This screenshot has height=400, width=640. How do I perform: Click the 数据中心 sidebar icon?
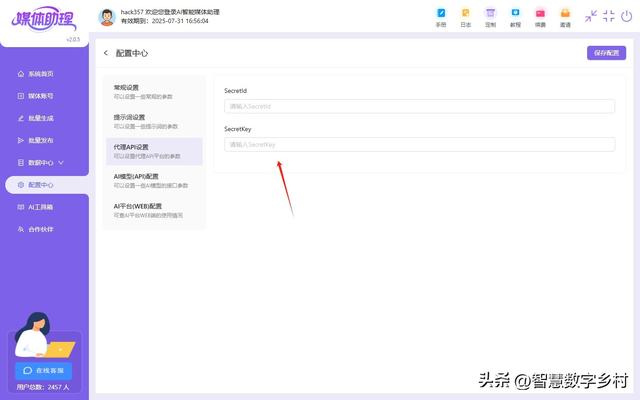click(x=21, y=162)
